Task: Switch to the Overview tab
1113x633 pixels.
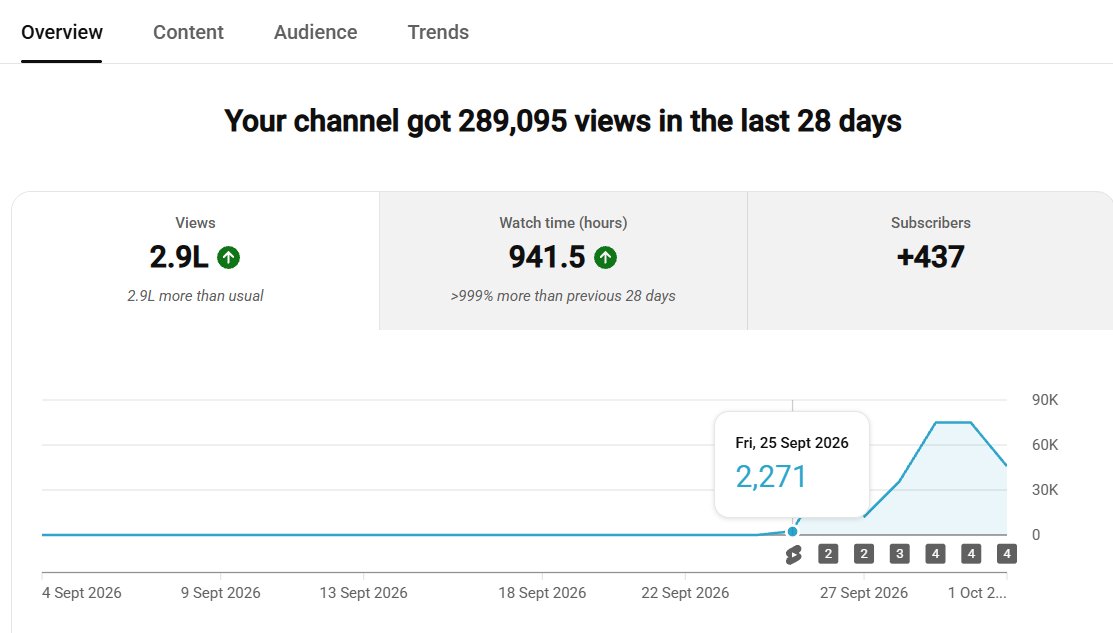Action: 62,32
